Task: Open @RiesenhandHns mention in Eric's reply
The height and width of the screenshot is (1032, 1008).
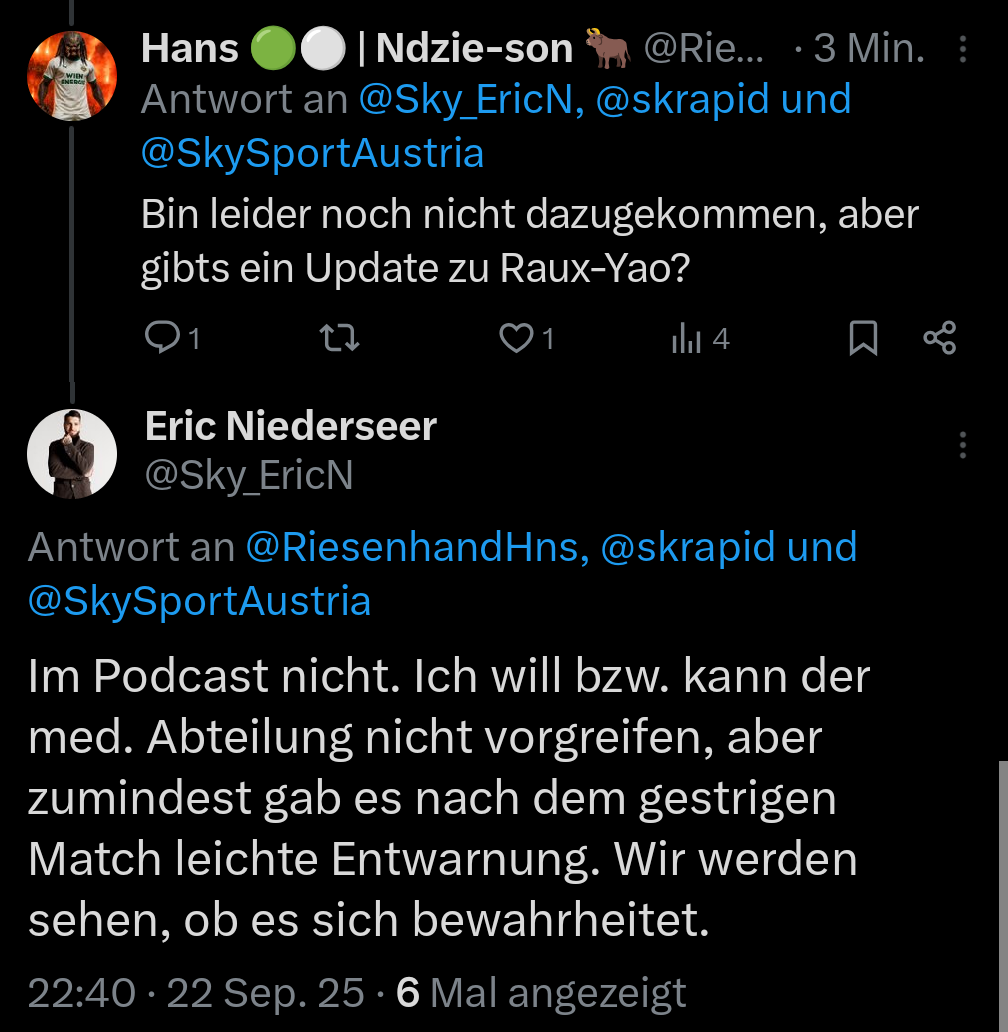Action: click(x=416, y=548)
